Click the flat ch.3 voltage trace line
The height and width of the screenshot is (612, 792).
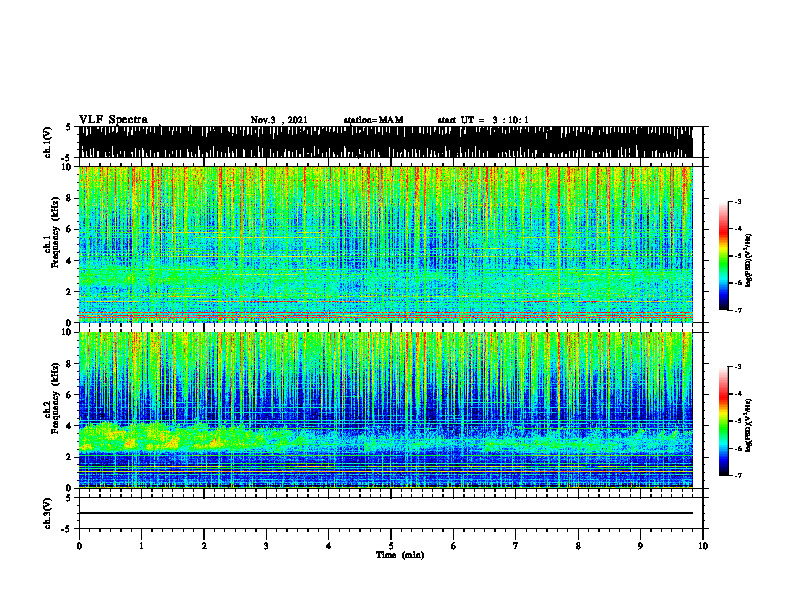(385, 513)
